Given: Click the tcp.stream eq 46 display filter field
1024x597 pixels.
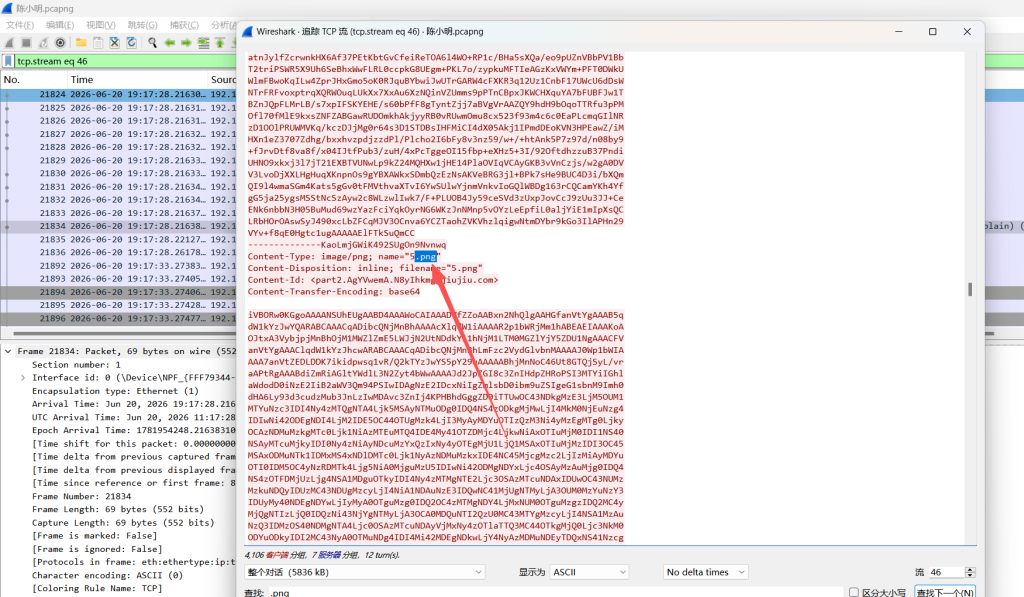Looking at the screenshot, I should [124, 61].
